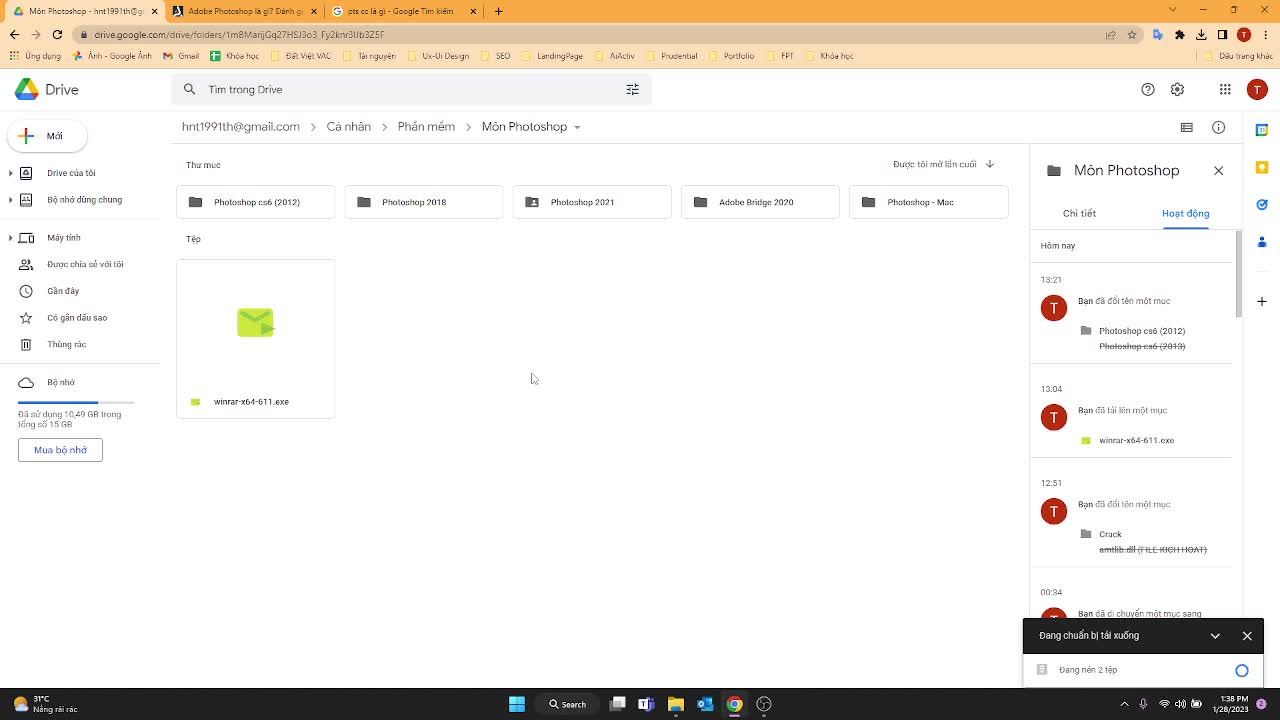Viewport: 1280px width, 720px height.
Task: Open Google Tasks side panel
Action: [1262, 204]
